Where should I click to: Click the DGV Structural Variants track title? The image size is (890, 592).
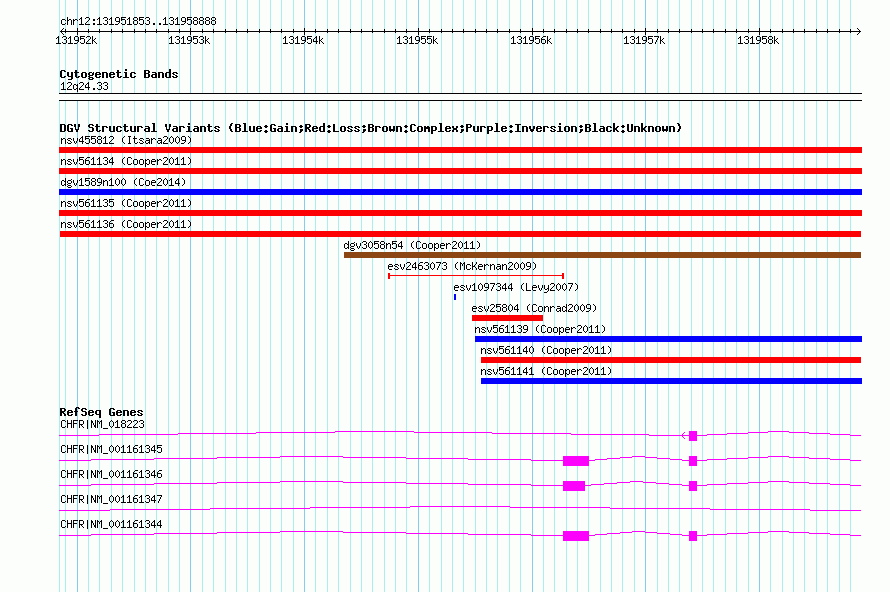[x=371, y=128]
